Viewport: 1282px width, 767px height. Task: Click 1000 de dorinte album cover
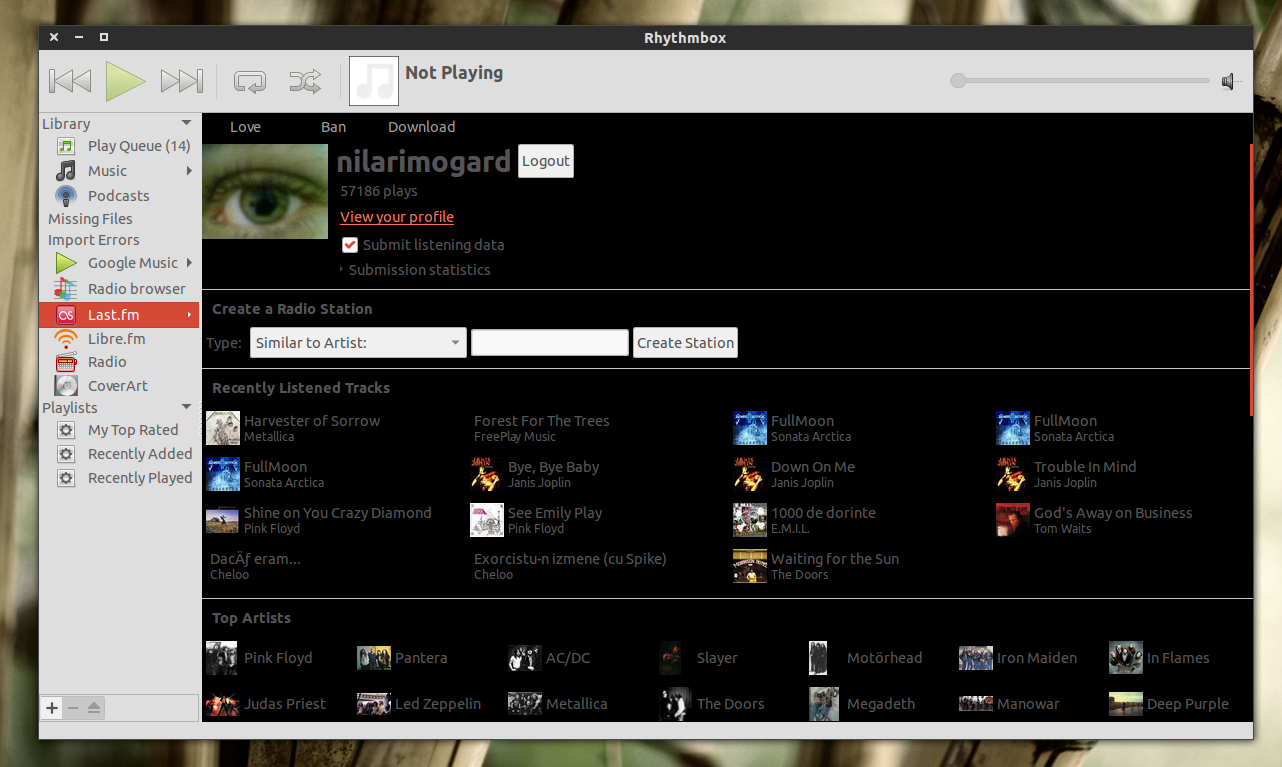pos(750,520)
